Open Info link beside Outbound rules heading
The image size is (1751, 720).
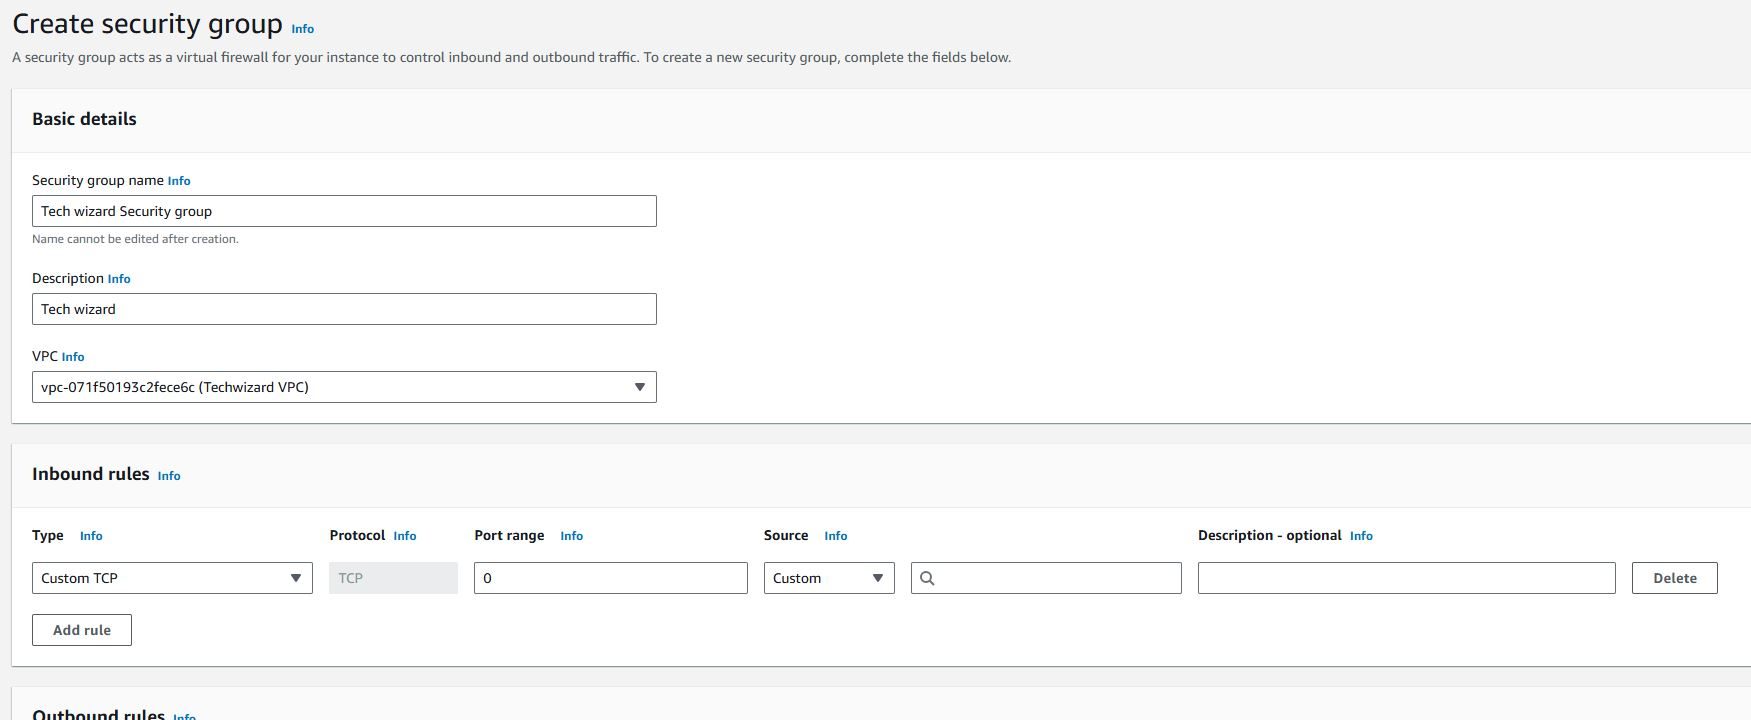click(184, 715)
